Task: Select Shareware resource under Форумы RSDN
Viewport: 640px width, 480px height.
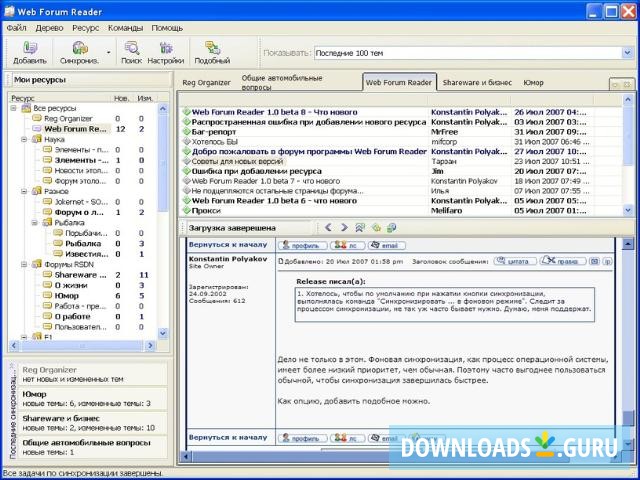Action: pyautogui.click(x=80, y=275)
